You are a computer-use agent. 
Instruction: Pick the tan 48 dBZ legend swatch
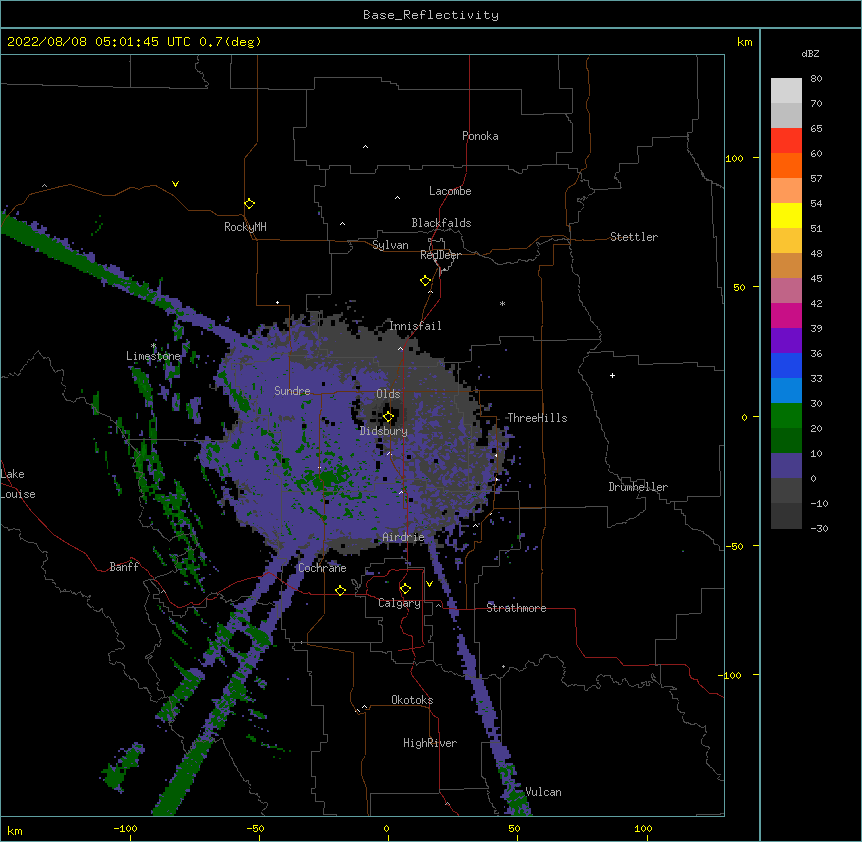pos(786,265)
